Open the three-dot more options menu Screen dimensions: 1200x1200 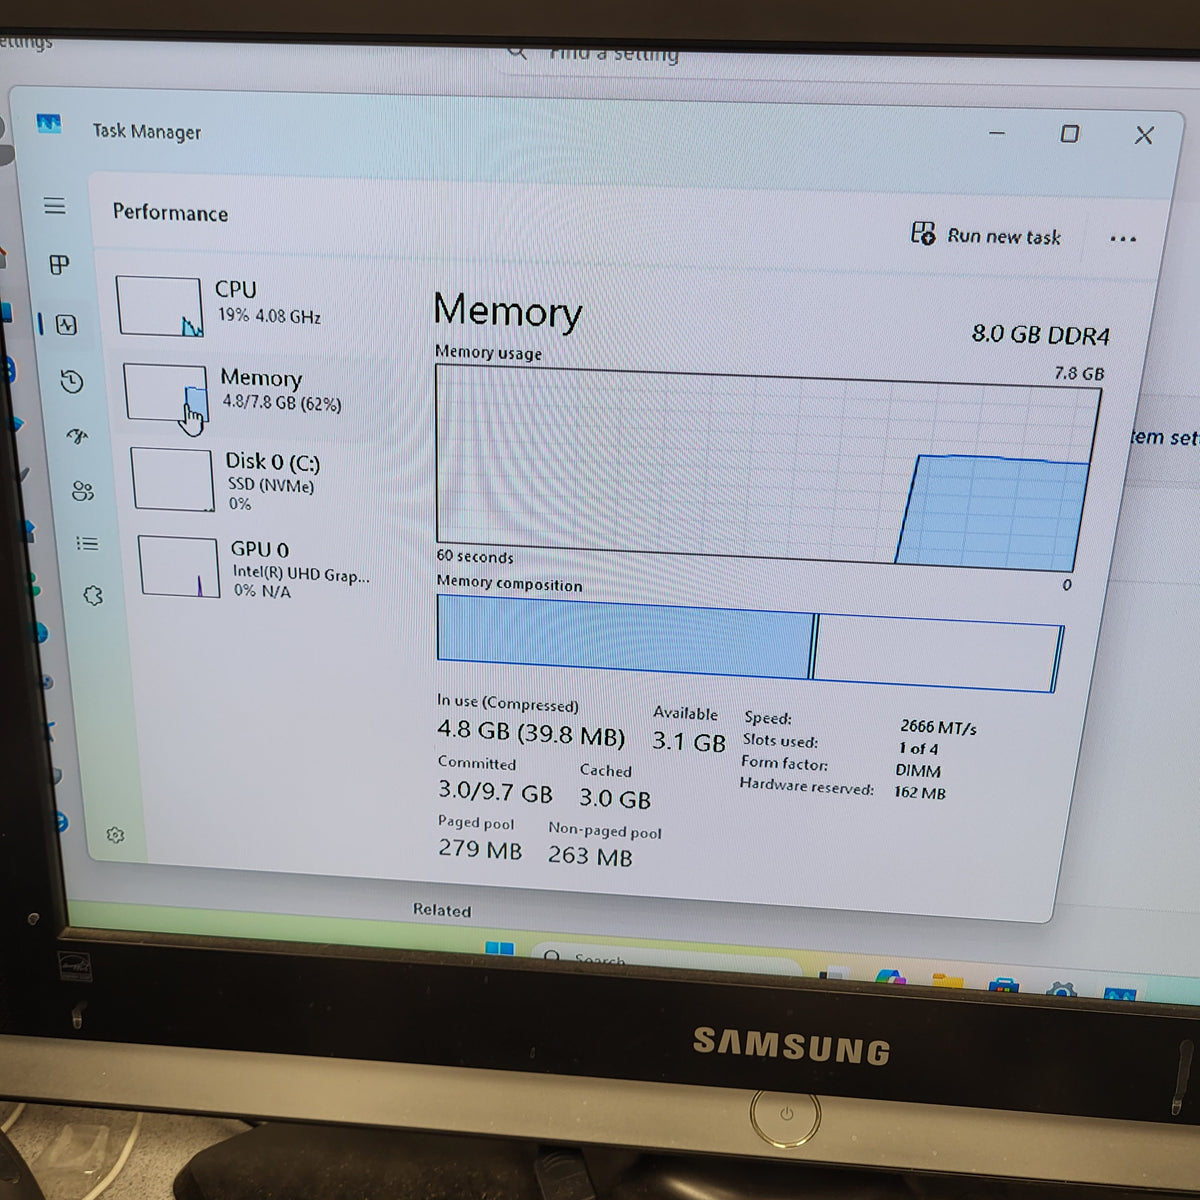[x=1123, y=239]
